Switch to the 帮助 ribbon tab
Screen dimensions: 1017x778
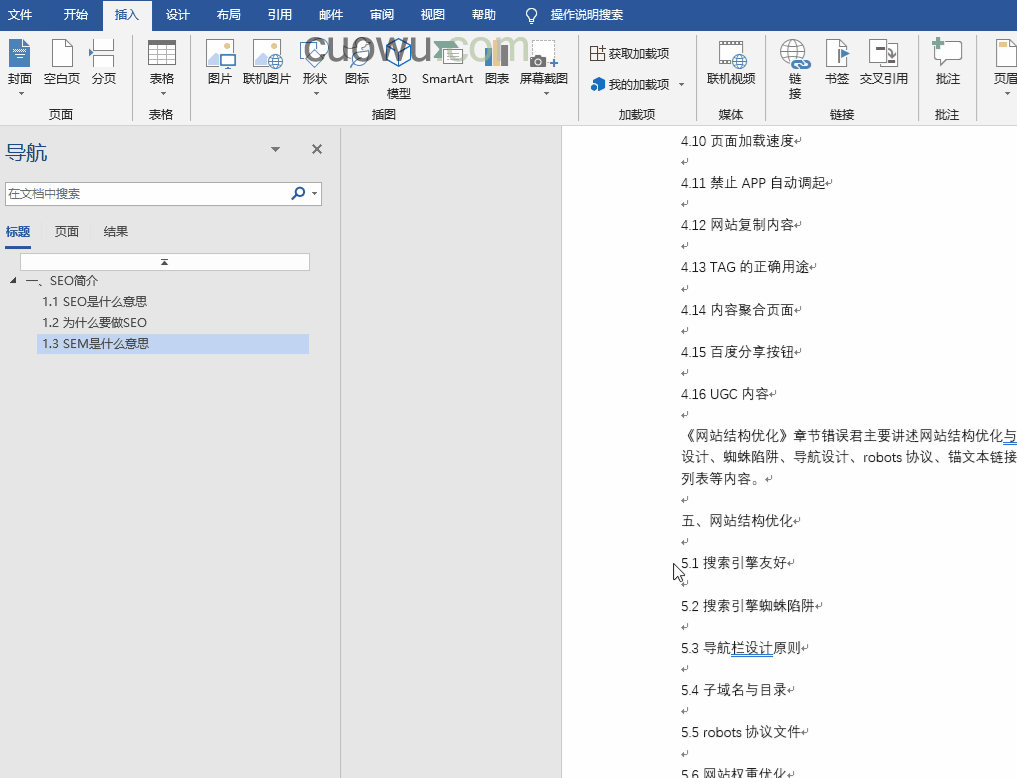[483, 15]
